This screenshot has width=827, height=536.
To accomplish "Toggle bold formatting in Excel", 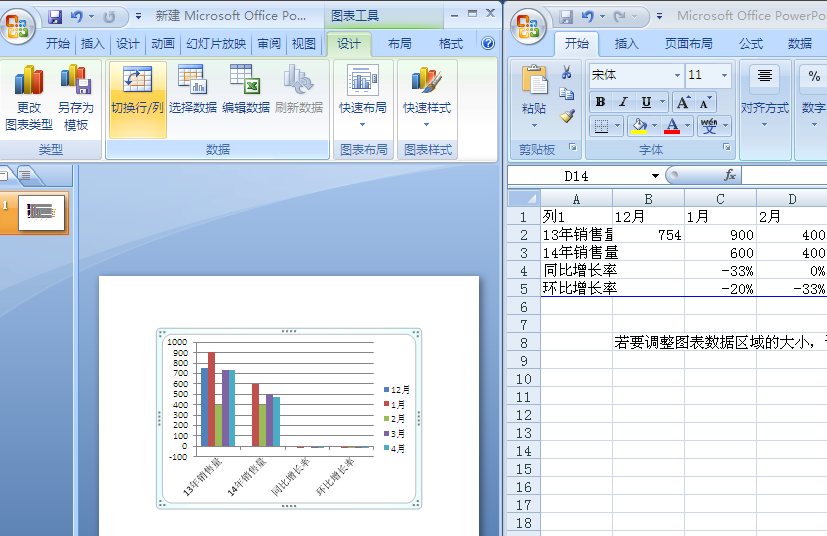I will point(600,102).
